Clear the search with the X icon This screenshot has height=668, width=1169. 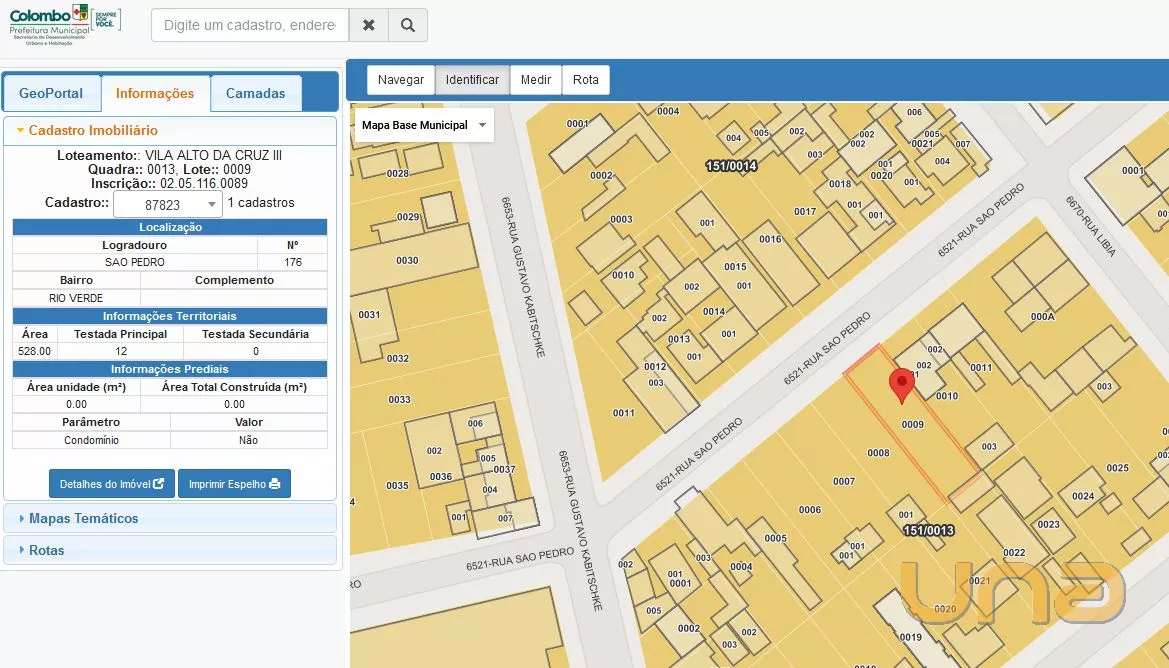coord(368,25)
